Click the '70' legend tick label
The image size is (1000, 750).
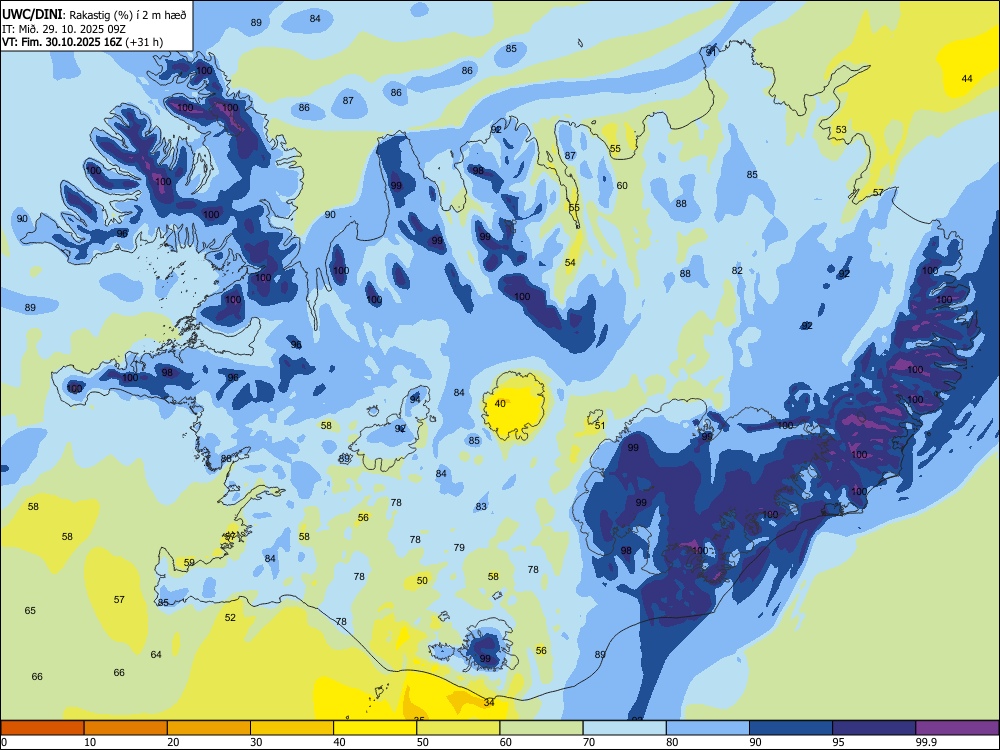(589, 742)
